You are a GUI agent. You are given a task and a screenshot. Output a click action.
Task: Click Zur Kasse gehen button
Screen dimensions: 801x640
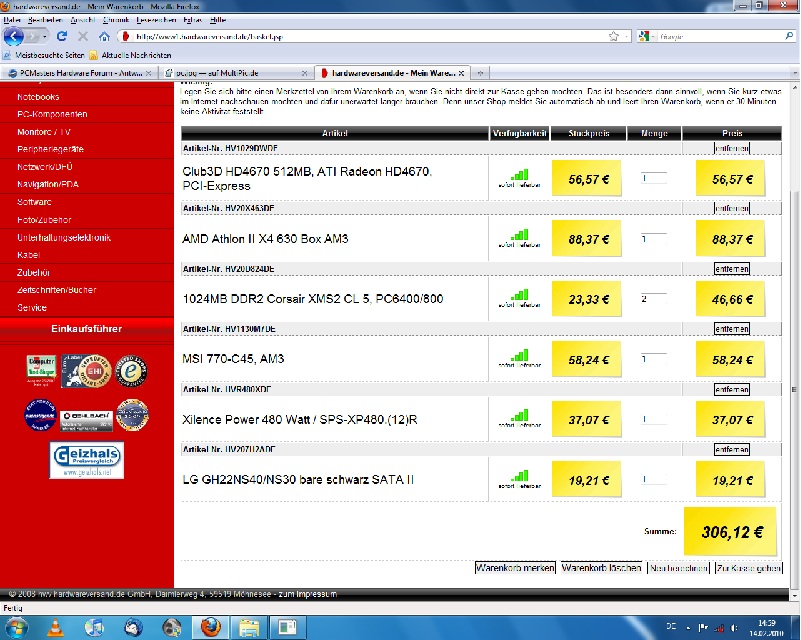coord(748,567)
